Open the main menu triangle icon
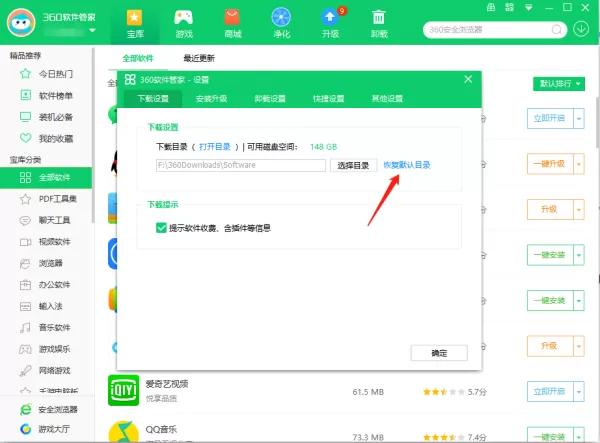Viewport: 600px width, 443px height. pyautogui.click(x=528, y=8)
